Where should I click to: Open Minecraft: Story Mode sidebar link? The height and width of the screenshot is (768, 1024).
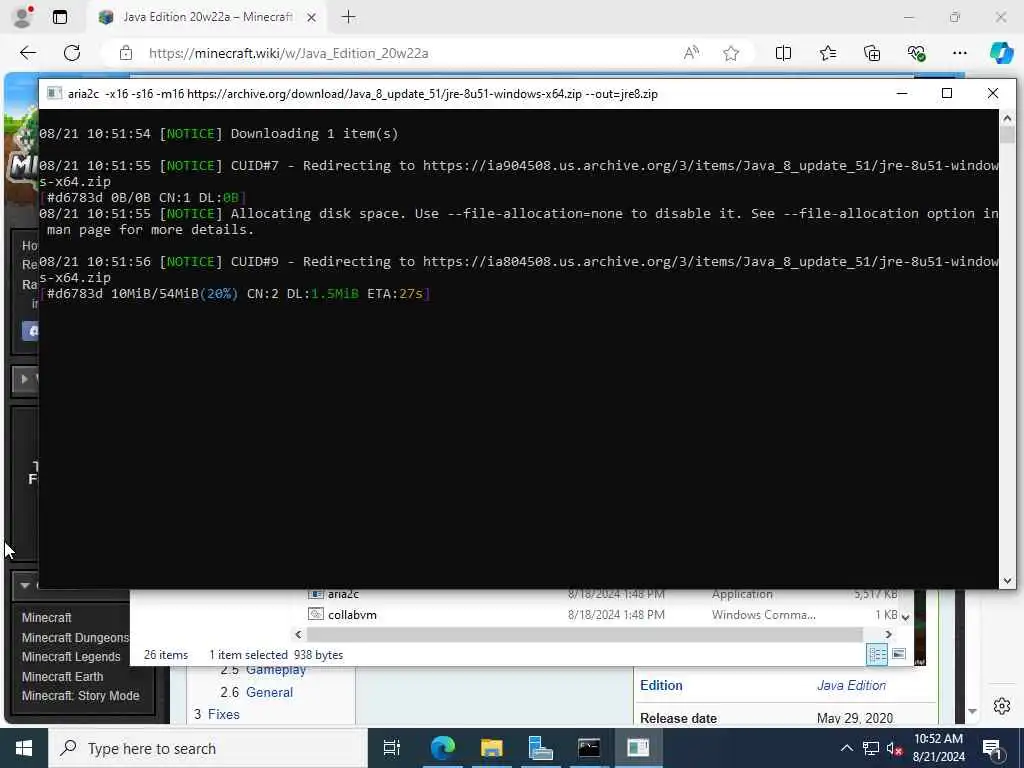tap(80, 696)
